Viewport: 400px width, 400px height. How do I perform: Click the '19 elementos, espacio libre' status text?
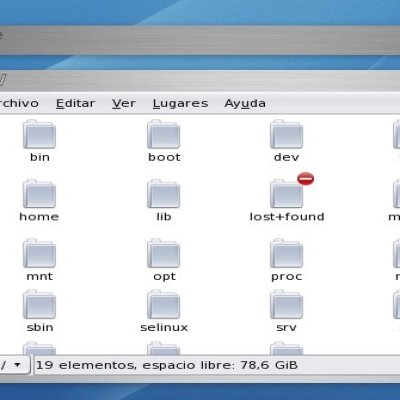coord(167,365)
